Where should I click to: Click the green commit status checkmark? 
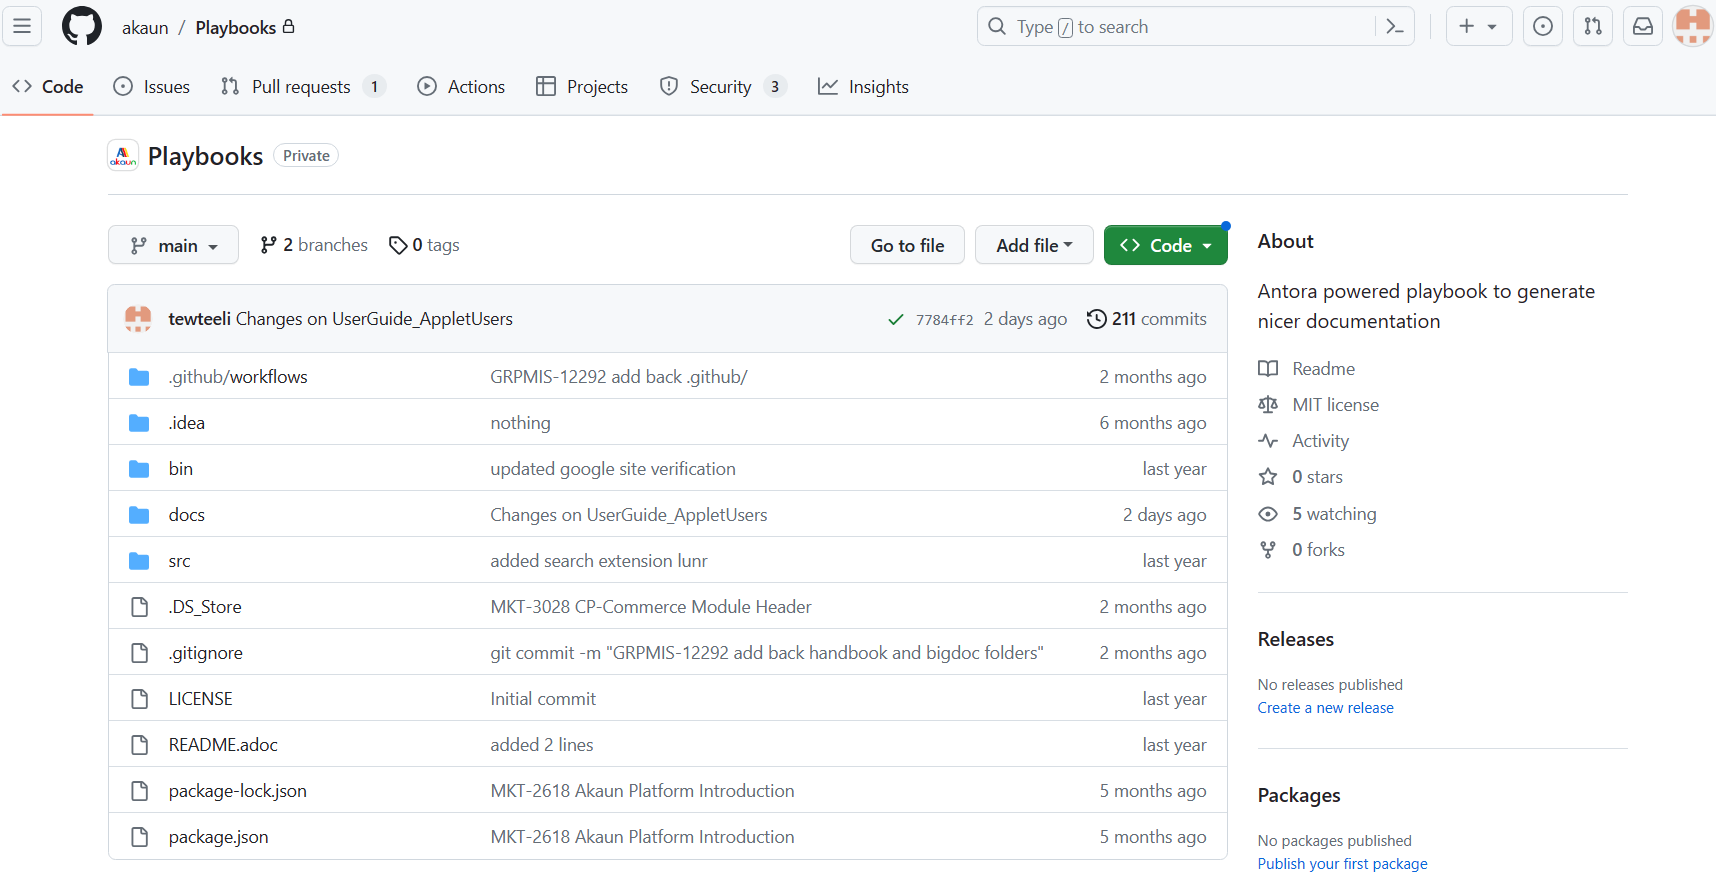pos(895,320)
